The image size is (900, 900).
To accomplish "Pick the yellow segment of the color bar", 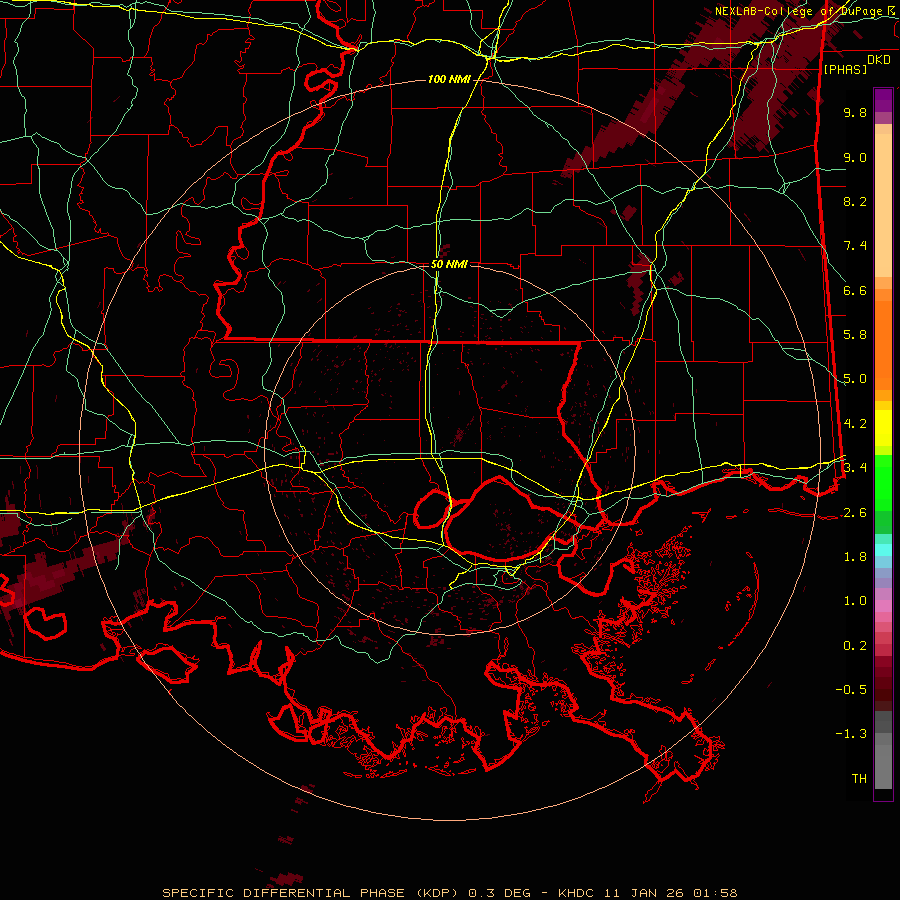I will point(883,428).
